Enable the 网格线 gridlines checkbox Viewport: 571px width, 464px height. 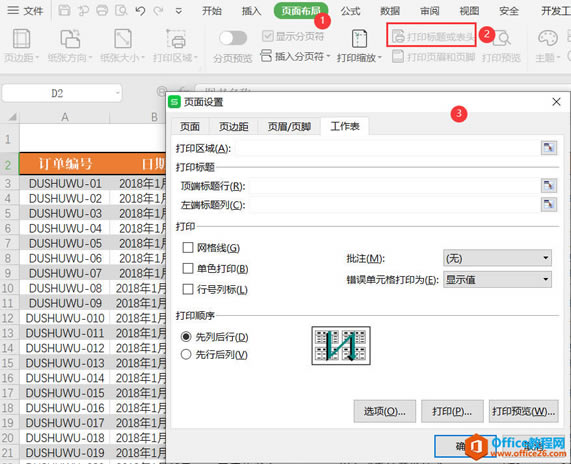188,248
